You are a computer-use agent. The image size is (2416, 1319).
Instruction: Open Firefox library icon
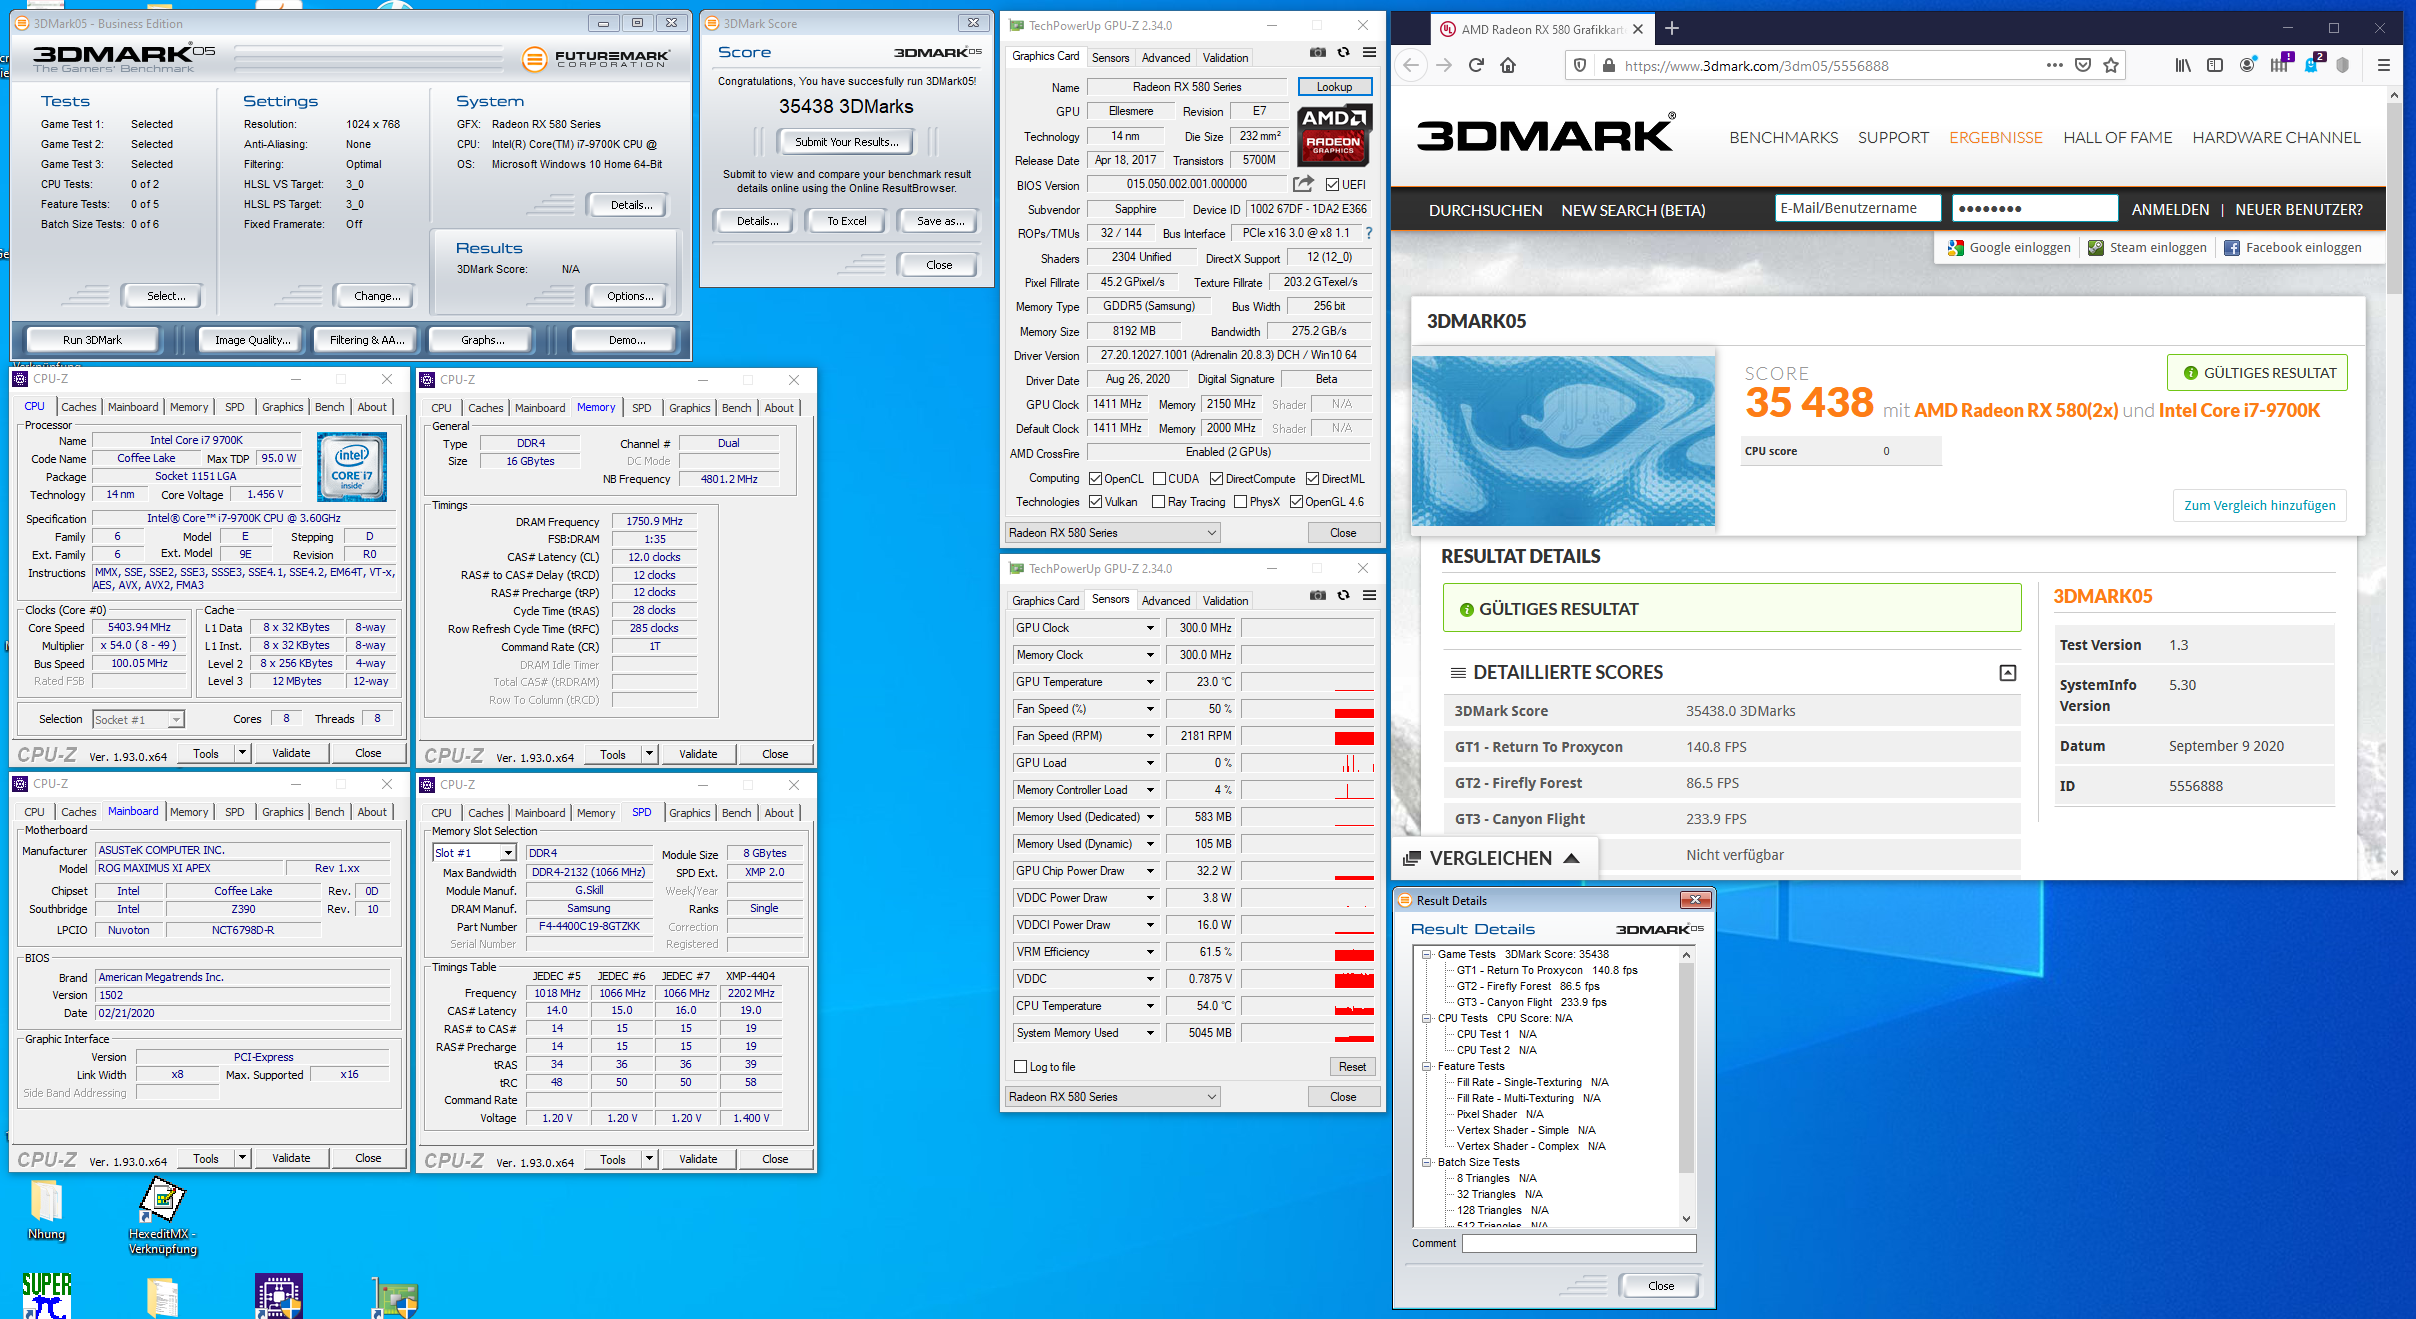point(2183,66)
